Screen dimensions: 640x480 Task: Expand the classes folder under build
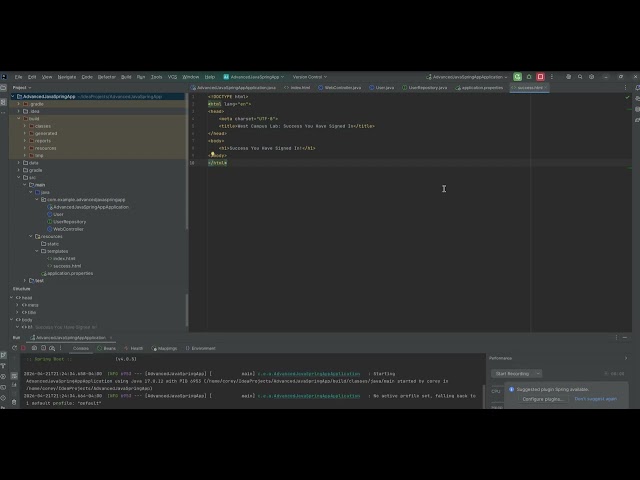pyautogui.click(x=24, y=126)
